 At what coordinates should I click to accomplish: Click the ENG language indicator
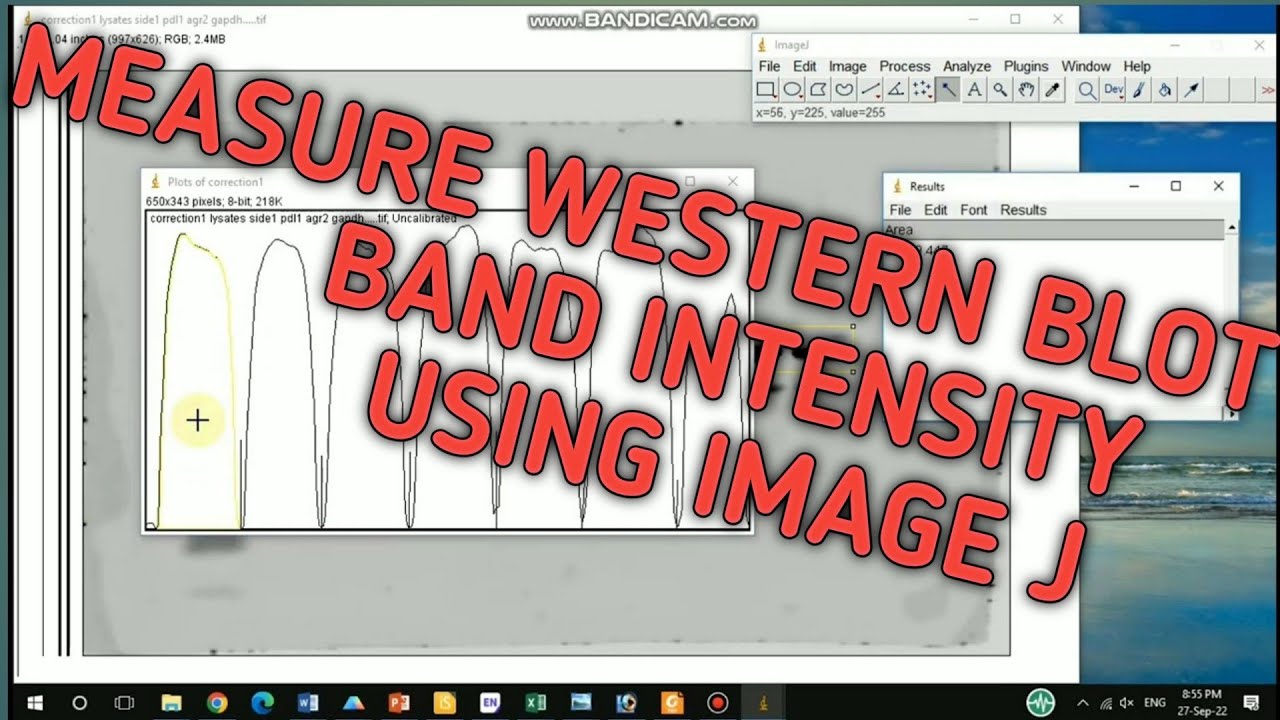(1154, 702)
